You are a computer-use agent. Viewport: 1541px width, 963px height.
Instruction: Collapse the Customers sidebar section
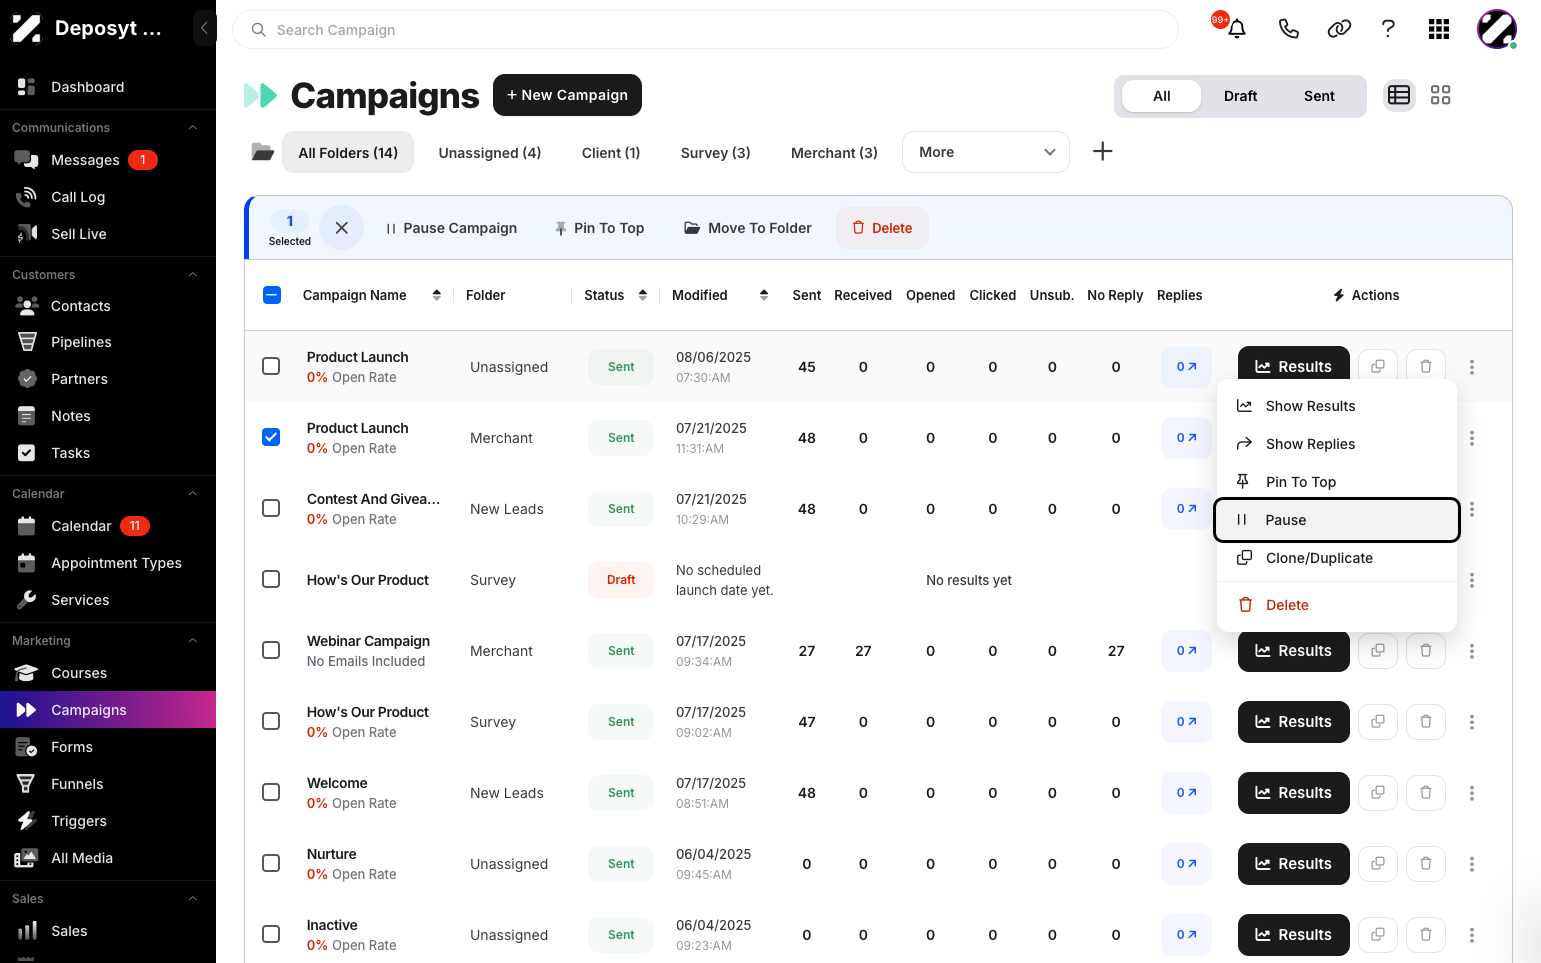pyautogui.click(x=193, y=275)
